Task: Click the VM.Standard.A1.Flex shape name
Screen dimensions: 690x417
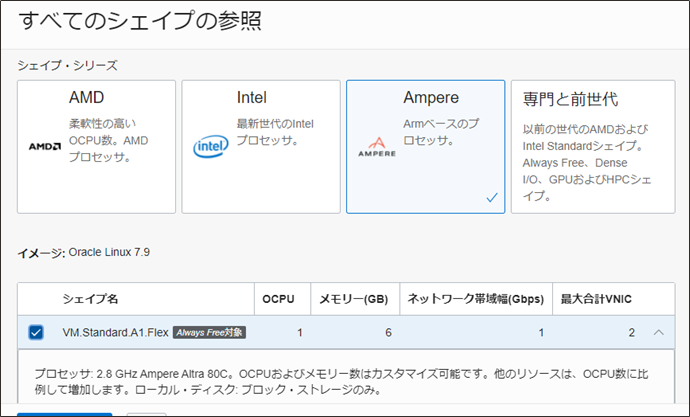Action: [115, 332]
